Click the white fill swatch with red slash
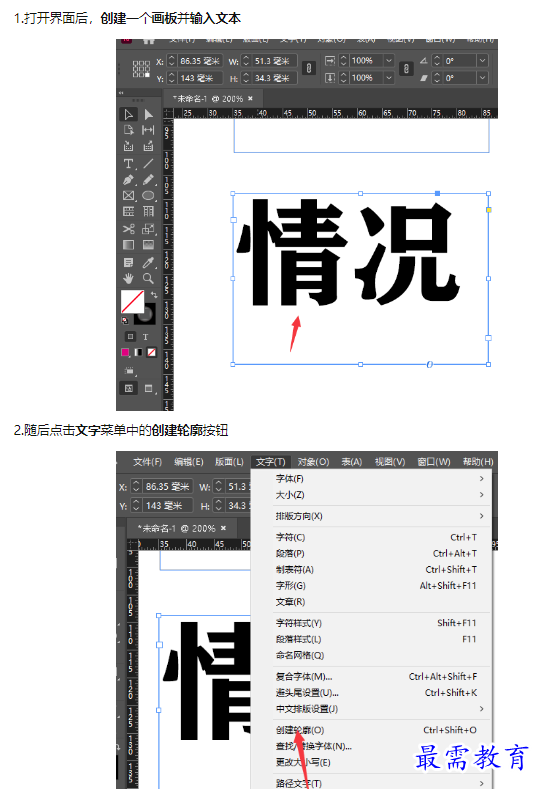 (x=132, y=301)
